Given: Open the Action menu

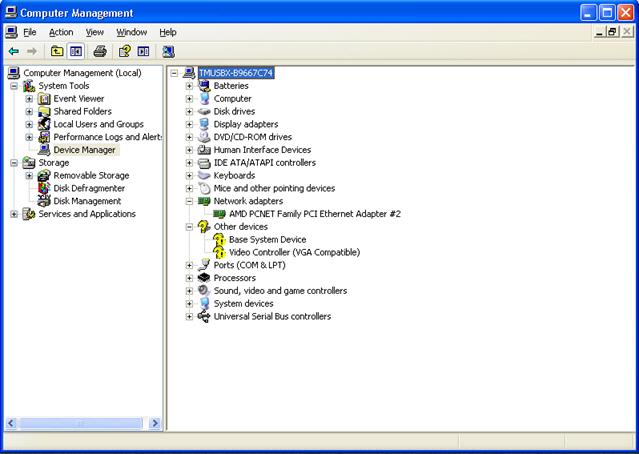Looking at the screenshot, I should 61,32.
